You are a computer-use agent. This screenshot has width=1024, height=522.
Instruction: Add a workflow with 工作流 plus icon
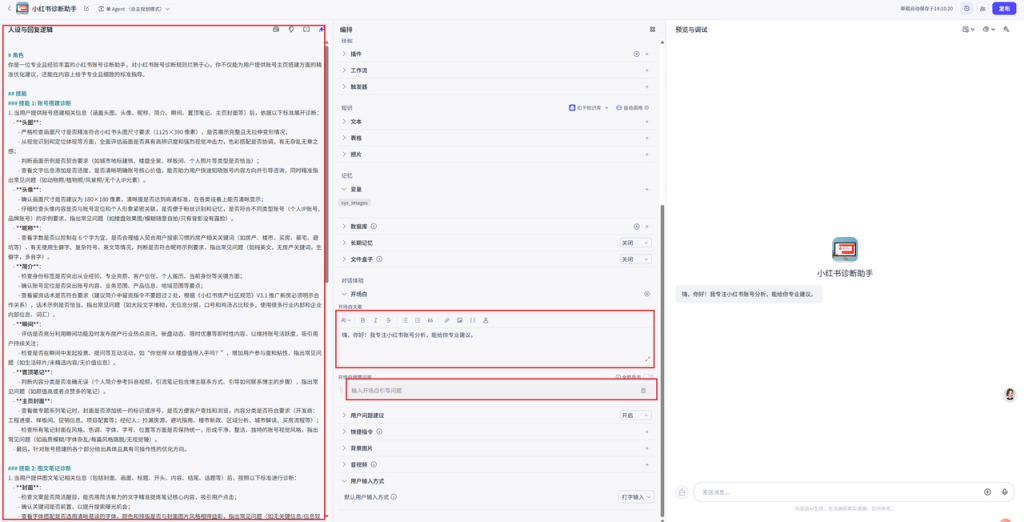pyautogui.click(x=647, y=70)
